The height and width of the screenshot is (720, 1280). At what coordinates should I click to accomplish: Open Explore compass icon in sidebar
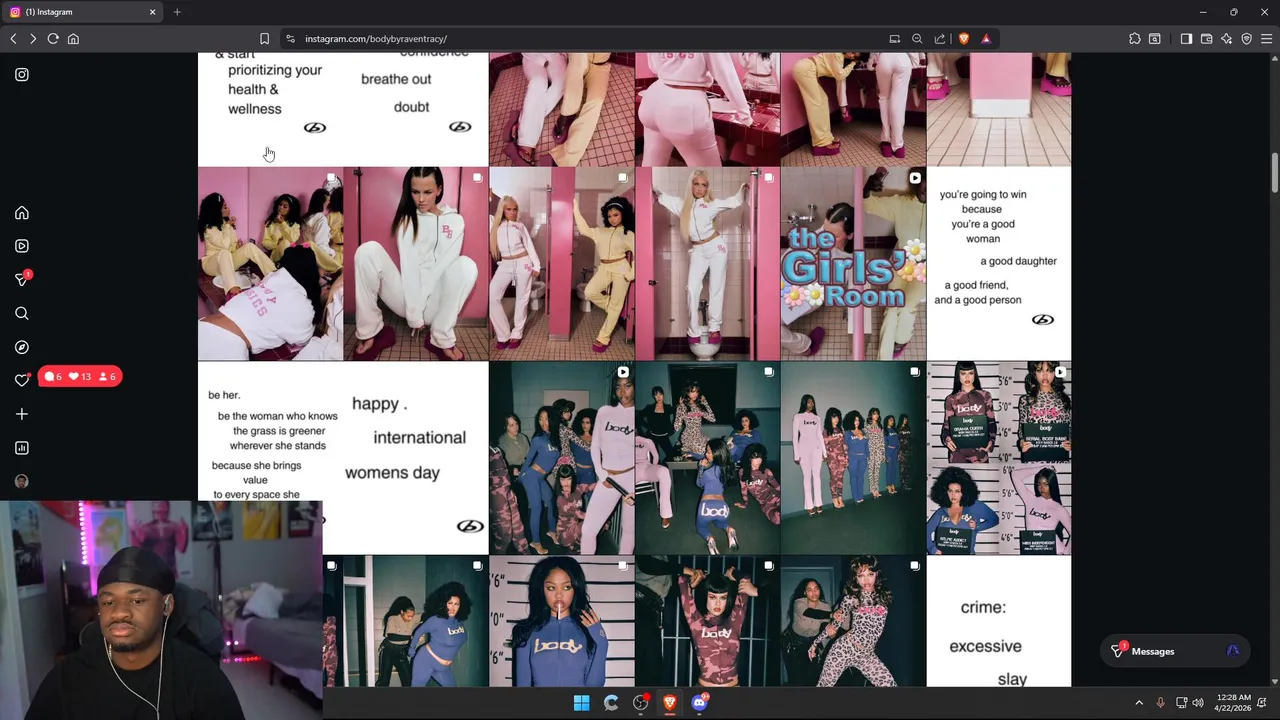[x=22, y=347]
